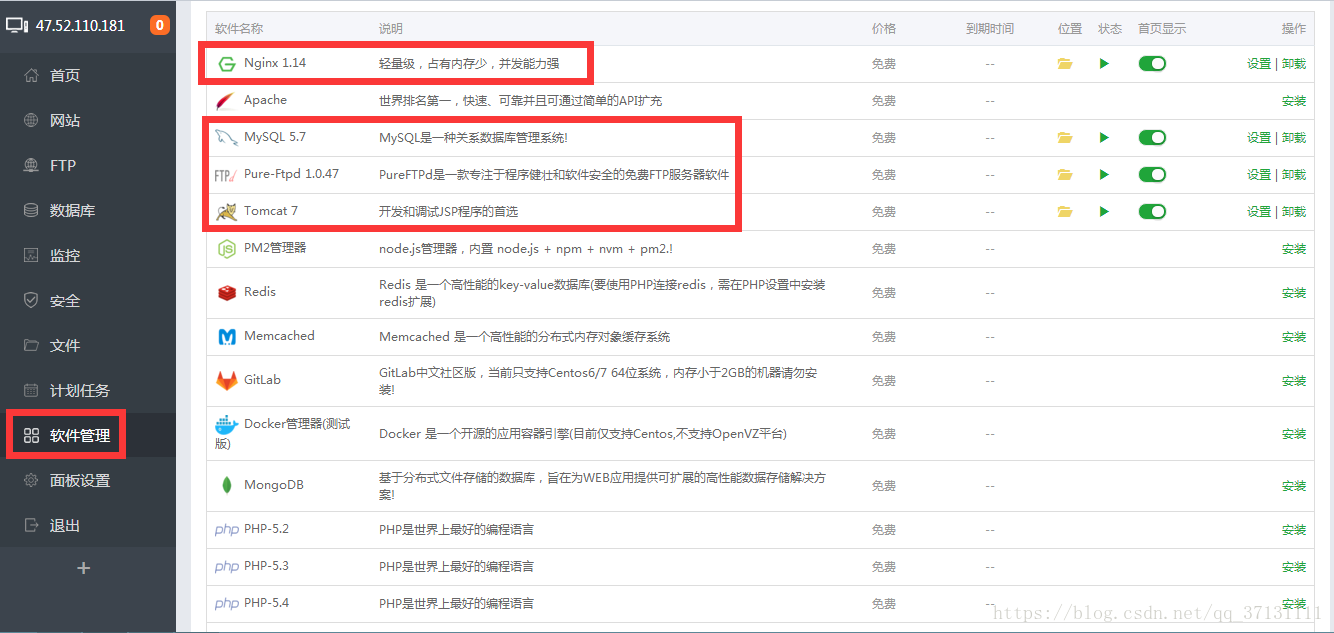Click the PHP-5.4 php icon
This screenshot has width=1334, height=633.
click(x=227, y=604)
